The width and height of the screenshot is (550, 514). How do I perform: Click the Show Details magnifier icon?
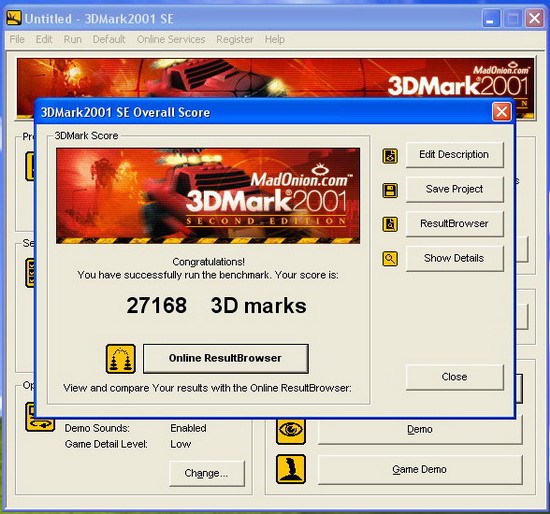[x=390, y=259]
